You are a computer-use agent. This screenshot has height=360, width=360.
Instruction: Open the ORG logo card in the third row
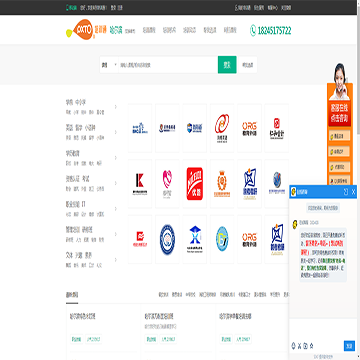(249, 239)
